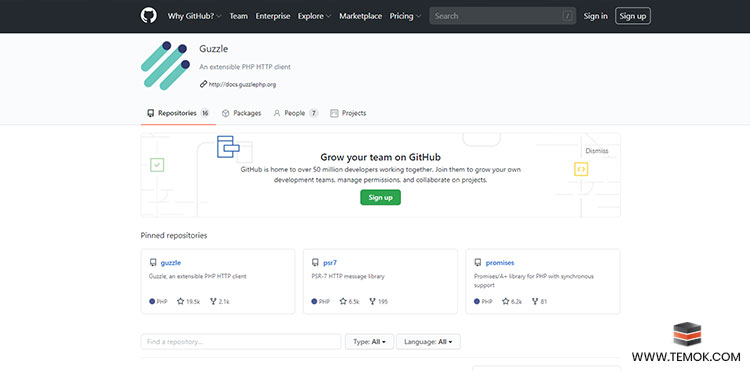Viewport: 750px width, 371px height.
Task: Click the green Sign up button
Action: pyautogui.click(x=380, y=197)
